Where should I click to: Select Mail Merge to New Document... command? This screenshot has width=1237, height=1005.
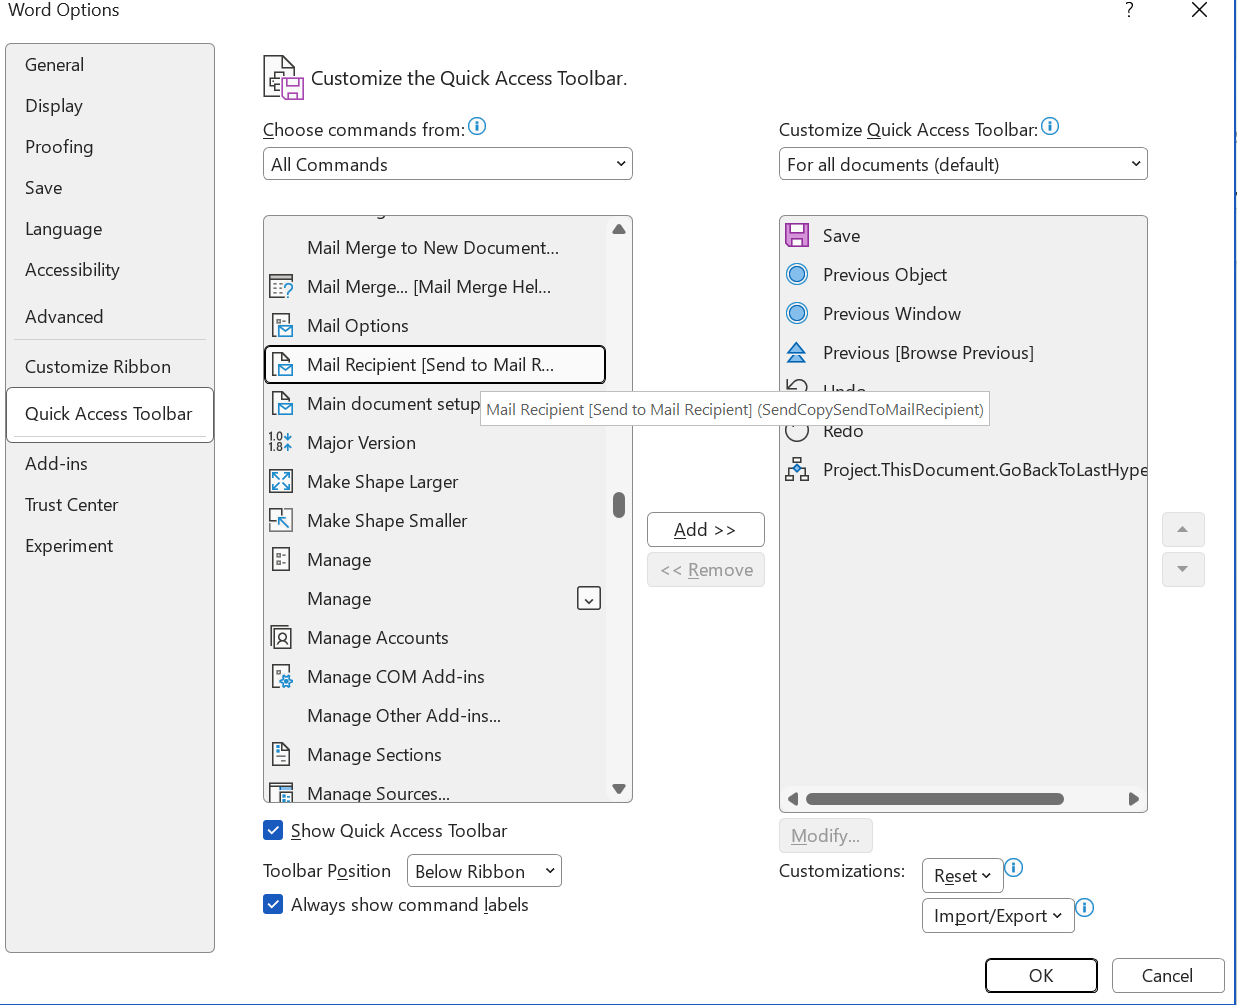click(x=435, y=248)
